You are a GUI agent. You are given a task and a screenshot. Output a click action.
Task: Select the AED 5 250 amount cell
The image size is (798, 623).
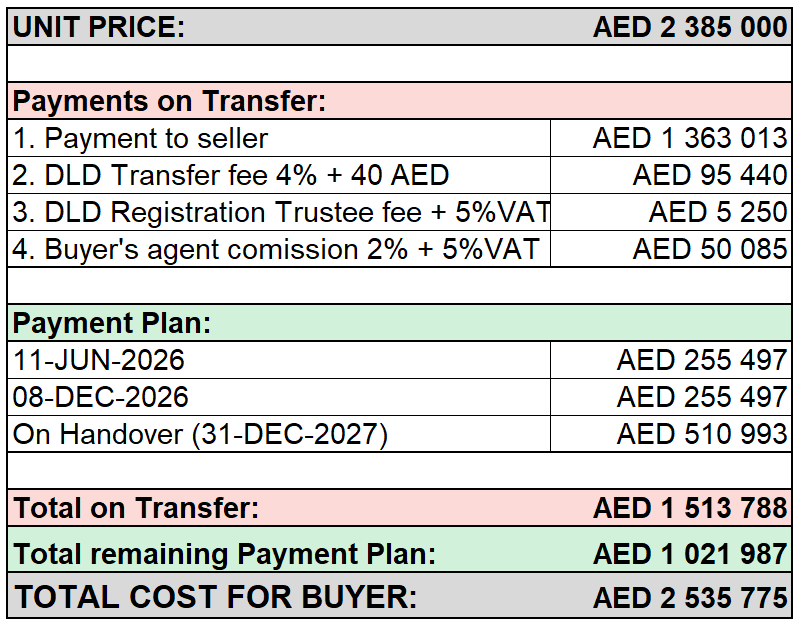(671, 212)
